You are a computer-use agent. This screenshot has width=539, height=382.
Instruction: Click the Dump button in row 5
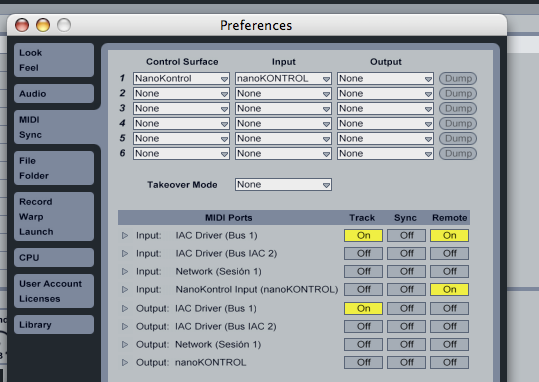point(458,139)
